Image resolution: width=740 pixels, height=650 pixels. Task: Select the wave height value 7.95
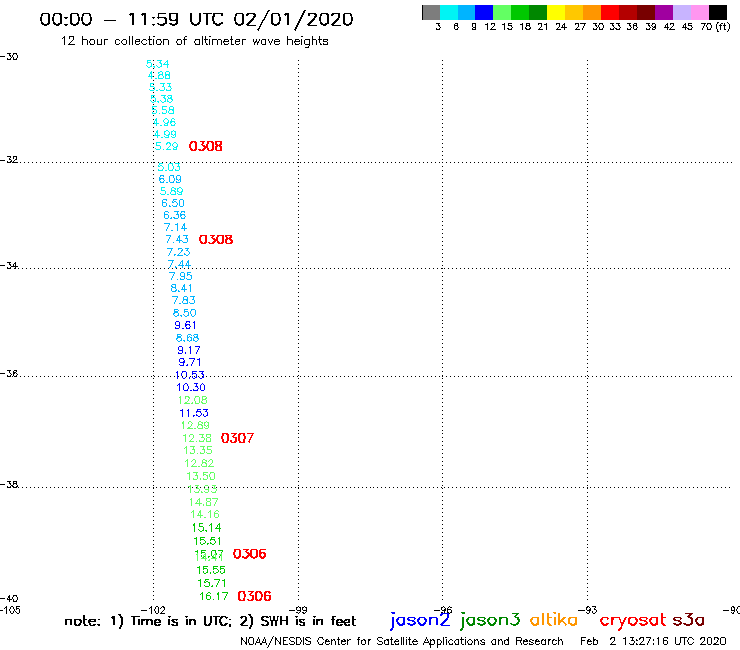pyautogui.click(x=181, y=276)
